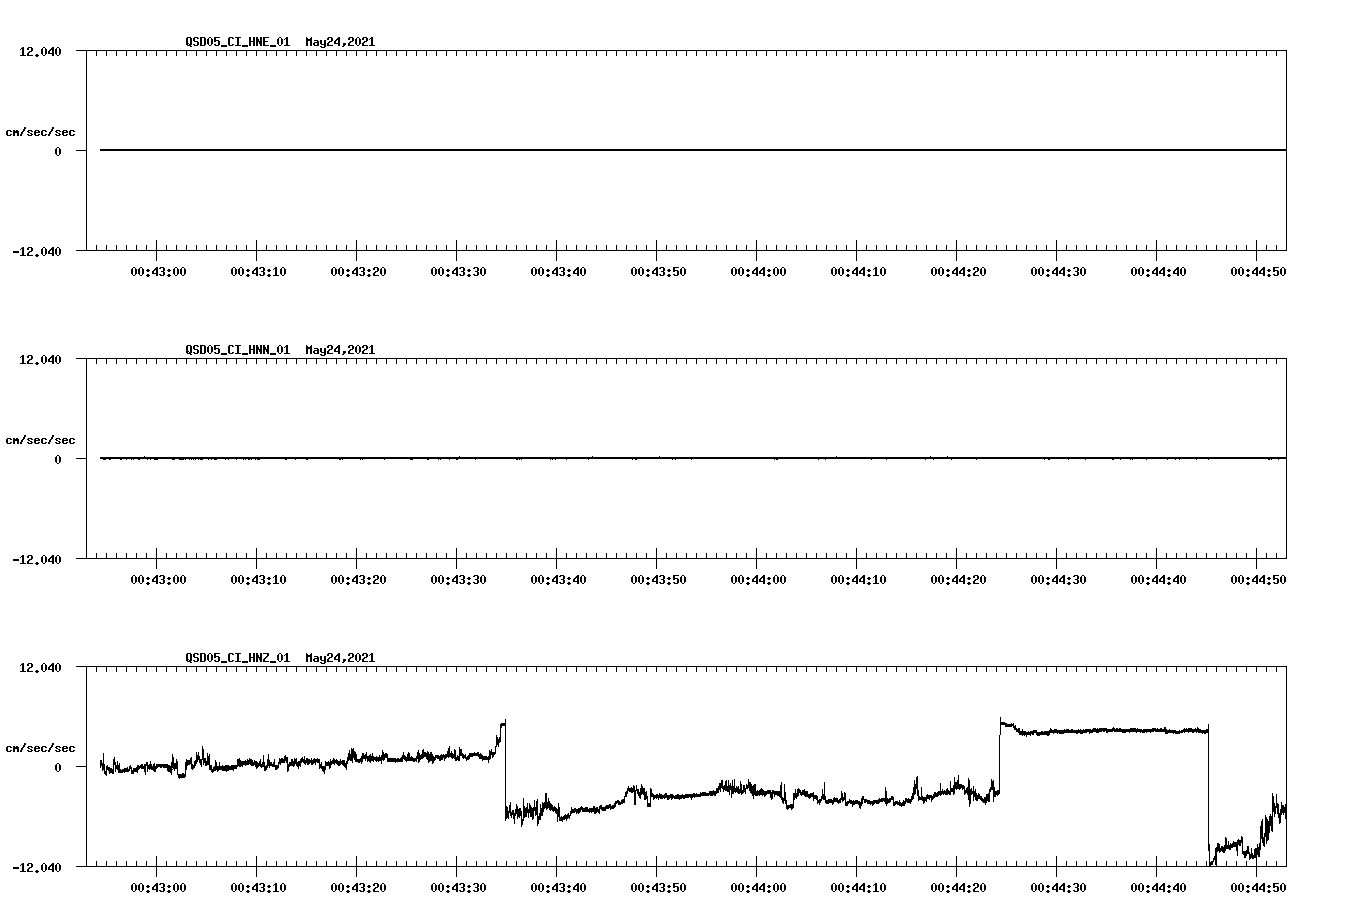Select the flat HNE waveform trace
This screenshot has width=1358, height=924.
(x=600, y=150)
